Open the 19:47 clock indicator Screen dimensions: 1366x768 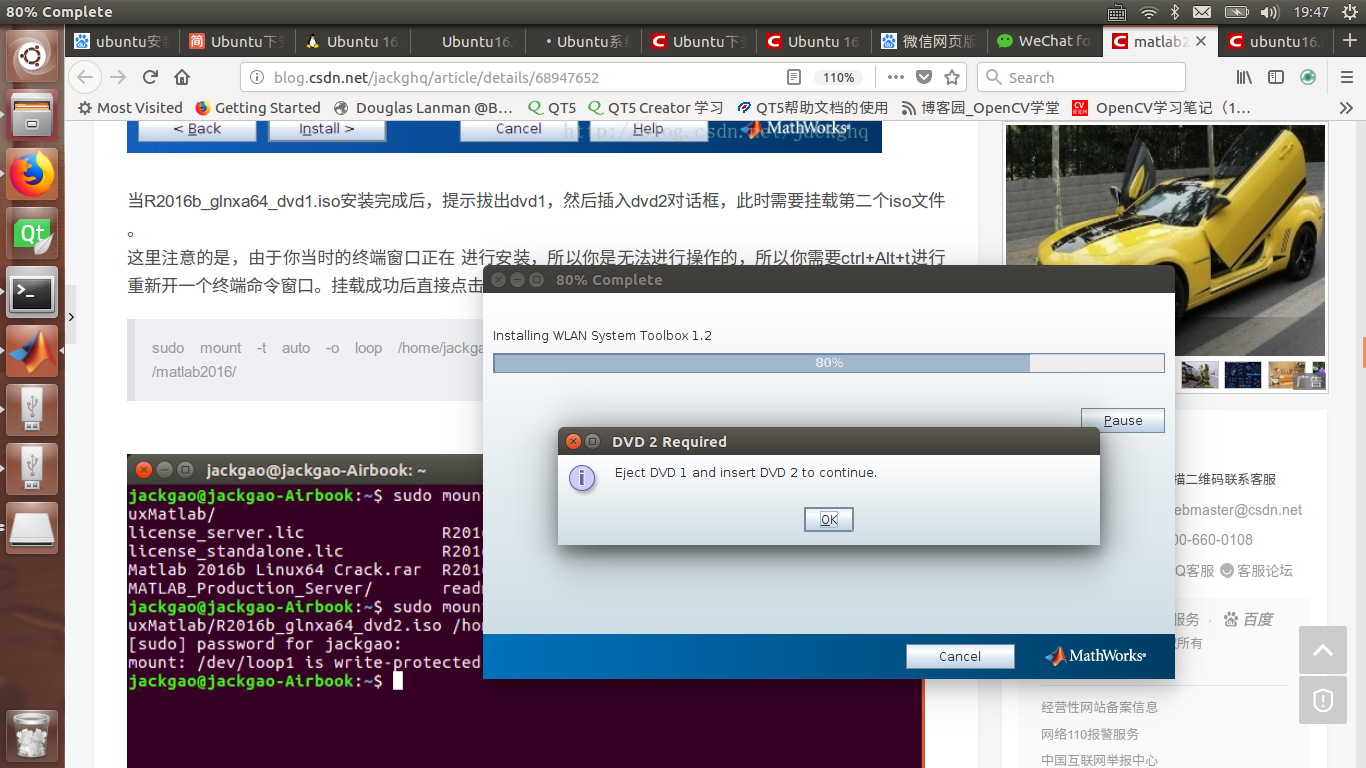pos(1311,12)
